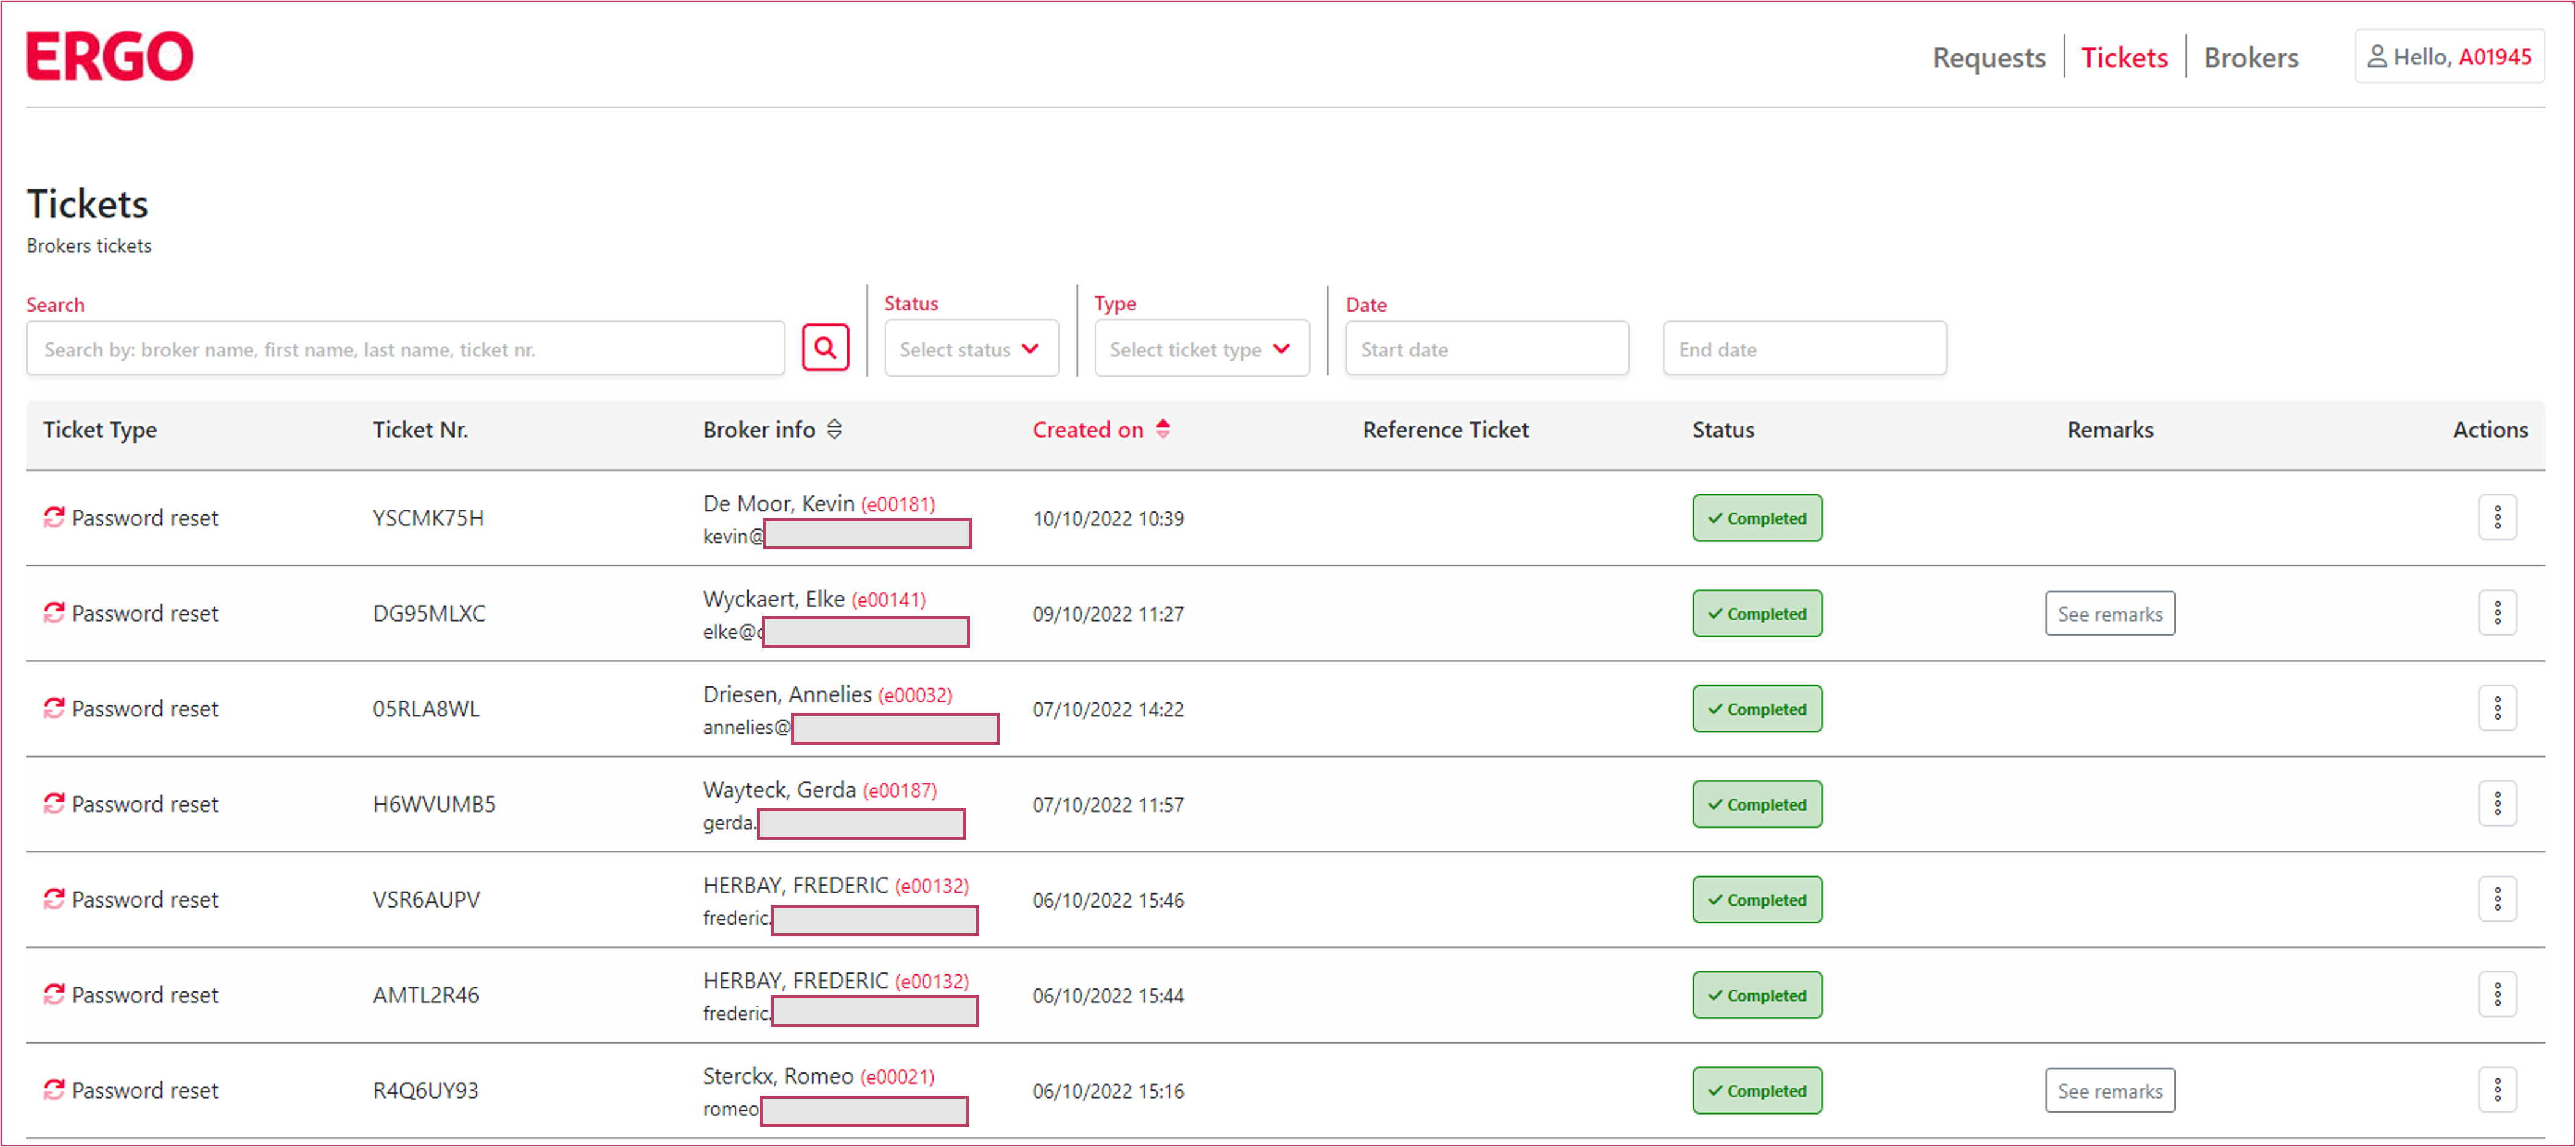Open actions menu for ticket YSCMK75H
Image resolution: width=2576 pixels, height=1147 pixels.
pyautogui.click(x=2497, y=518)
